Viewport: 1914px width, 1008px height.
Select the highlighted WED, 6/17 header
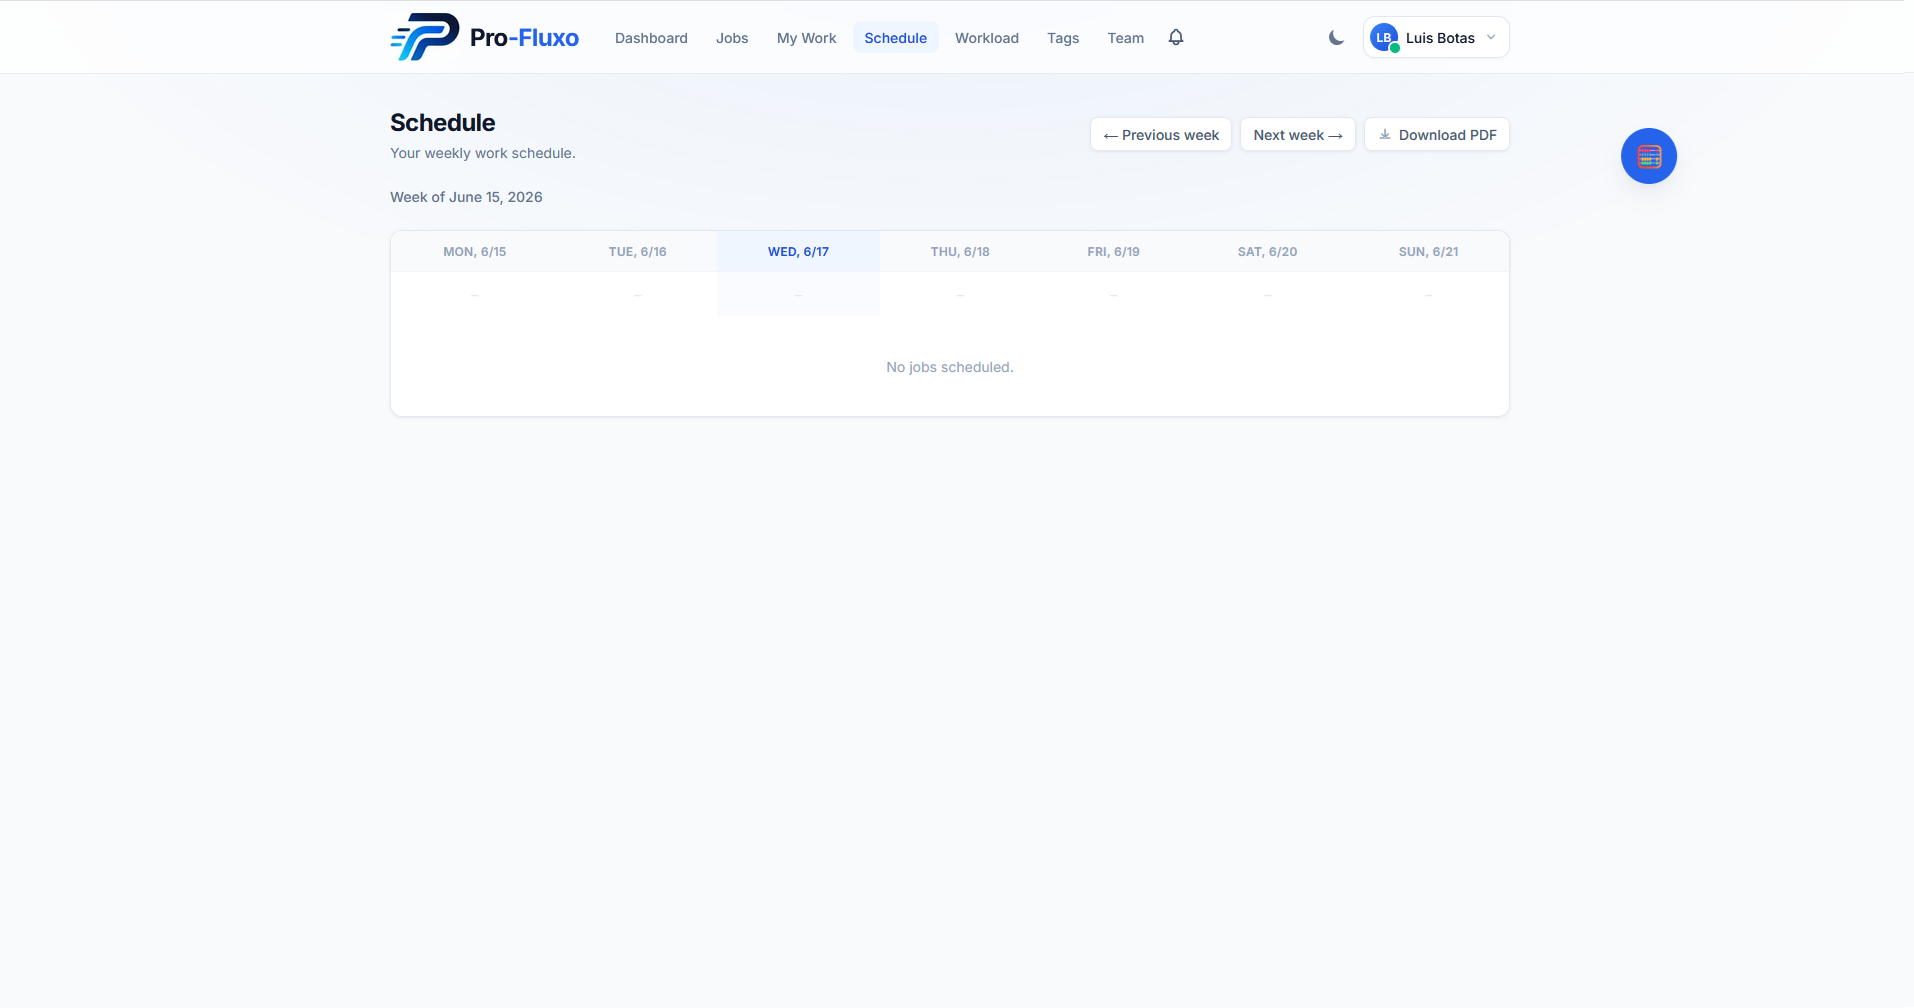[x=798, y=252]
